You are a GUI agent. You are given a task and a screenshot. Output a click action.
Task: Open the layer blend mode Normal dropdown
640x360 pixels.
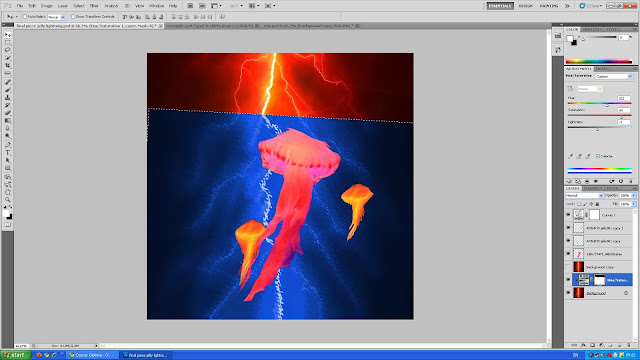point(584,196)
